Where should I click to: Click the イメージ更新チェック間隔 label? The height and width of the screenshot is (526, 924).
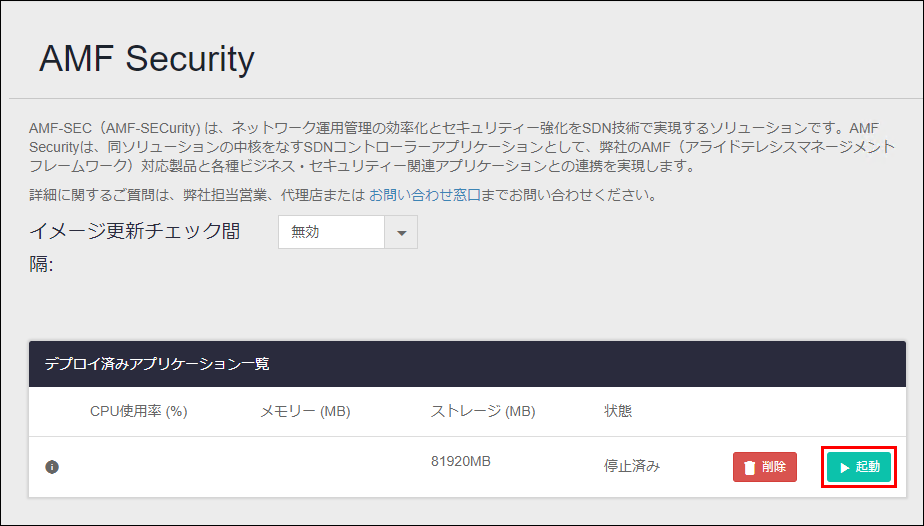[134, 247]
